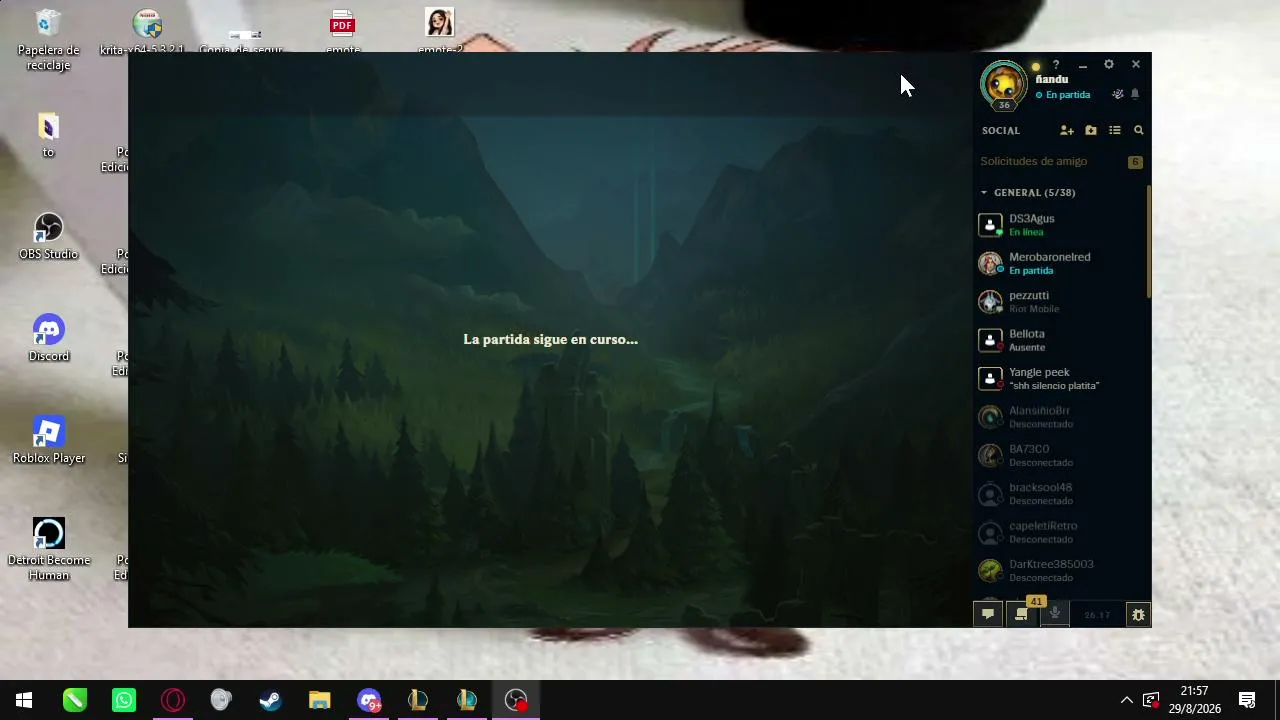Open Discord from the taskbar
Image resolution: width=1280 pixels, height=720 pixels.
pyautogui.click(x=369, y=700)
